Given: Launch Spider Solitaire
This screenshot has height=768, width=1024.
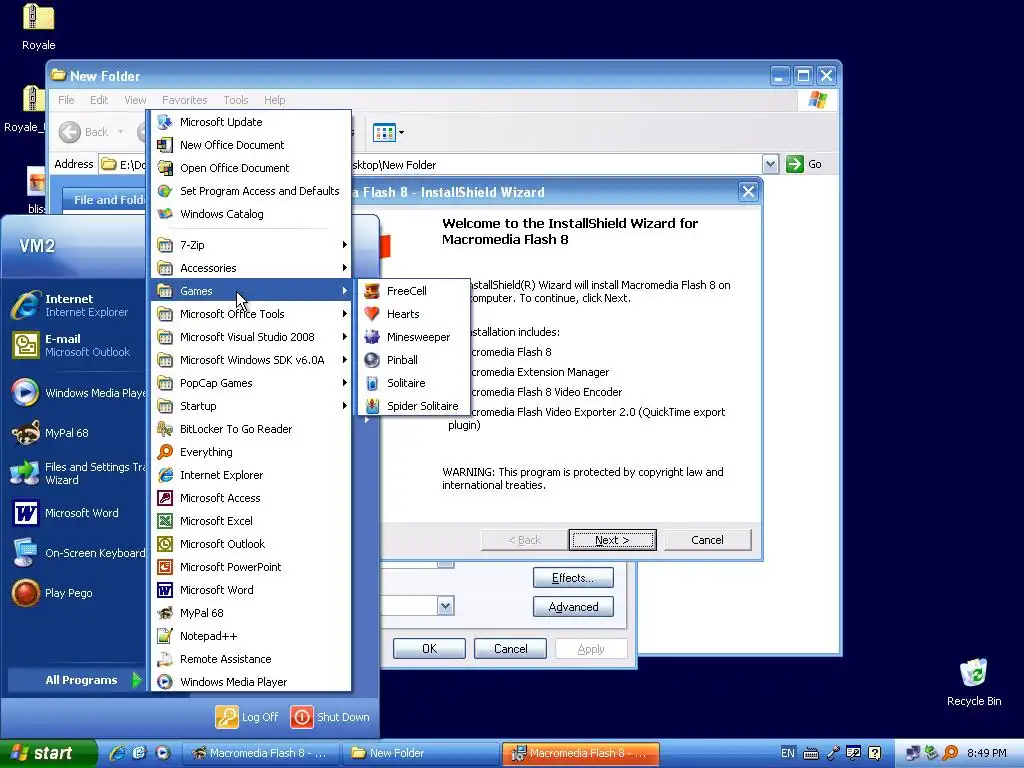Looking at the screenshot, I should coord(413,406).
